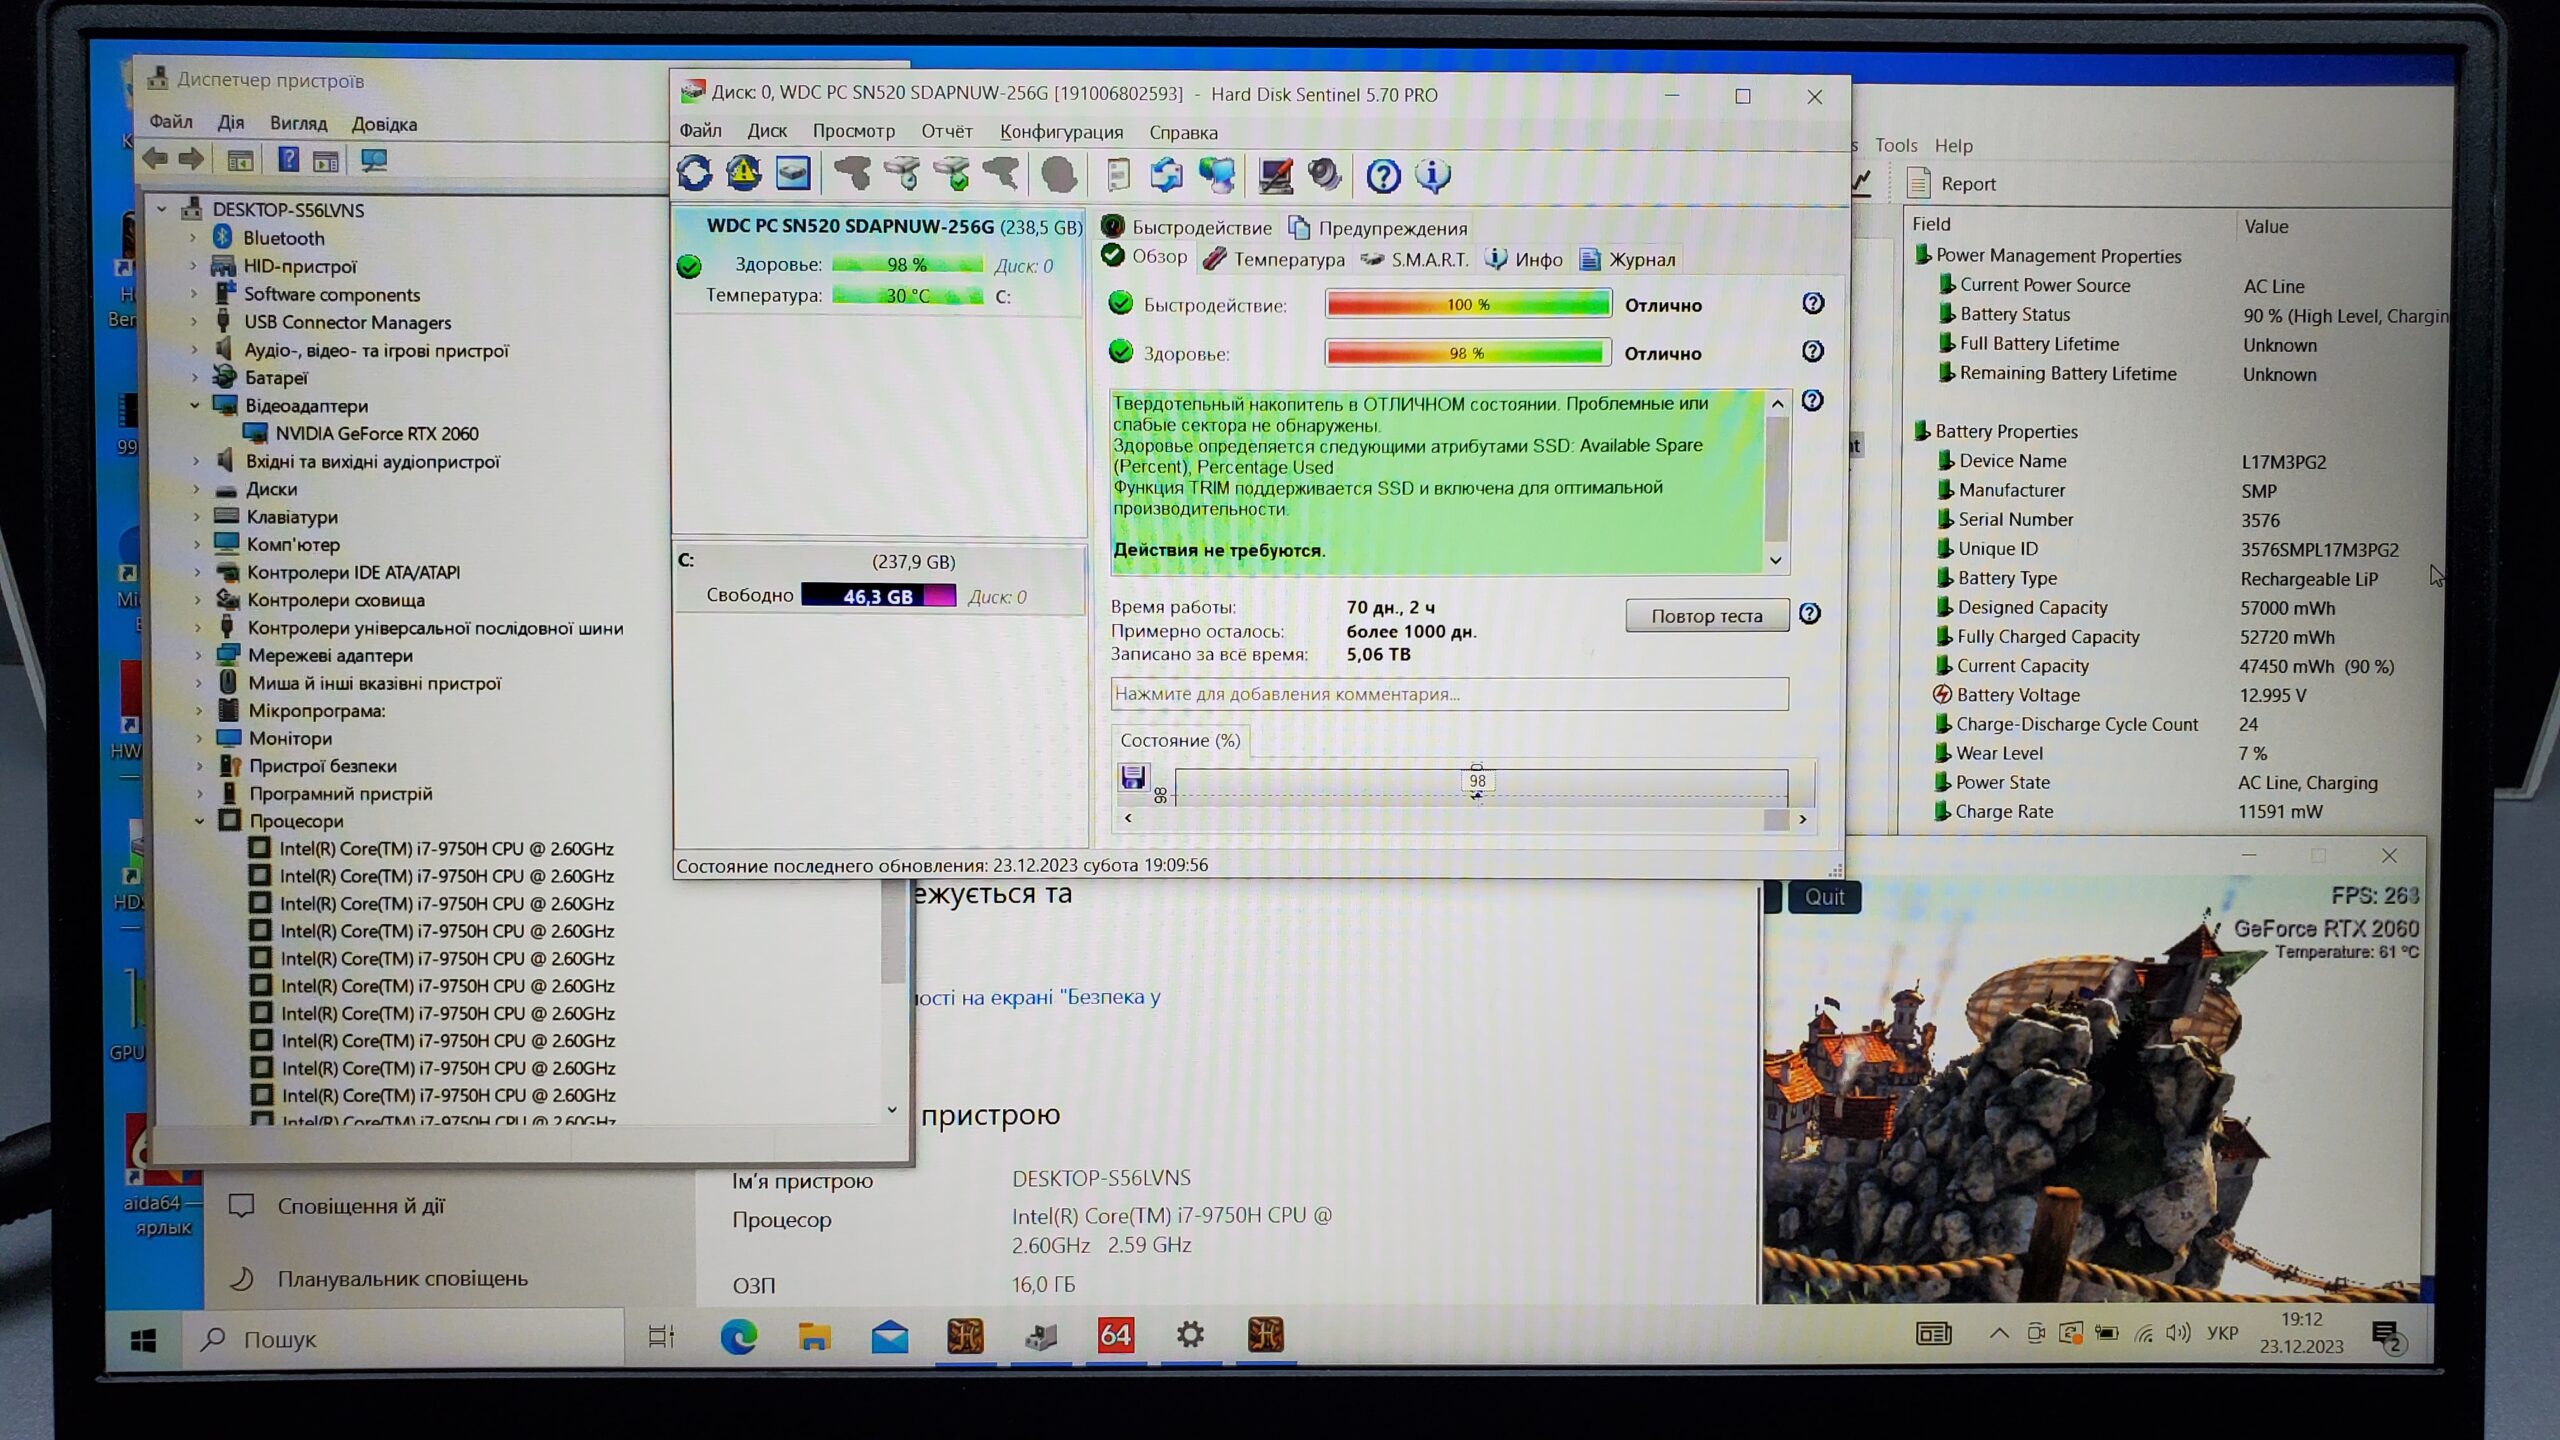Switch to the Температура tab
2560x1440 pixels.
(x=1276, y=260)
